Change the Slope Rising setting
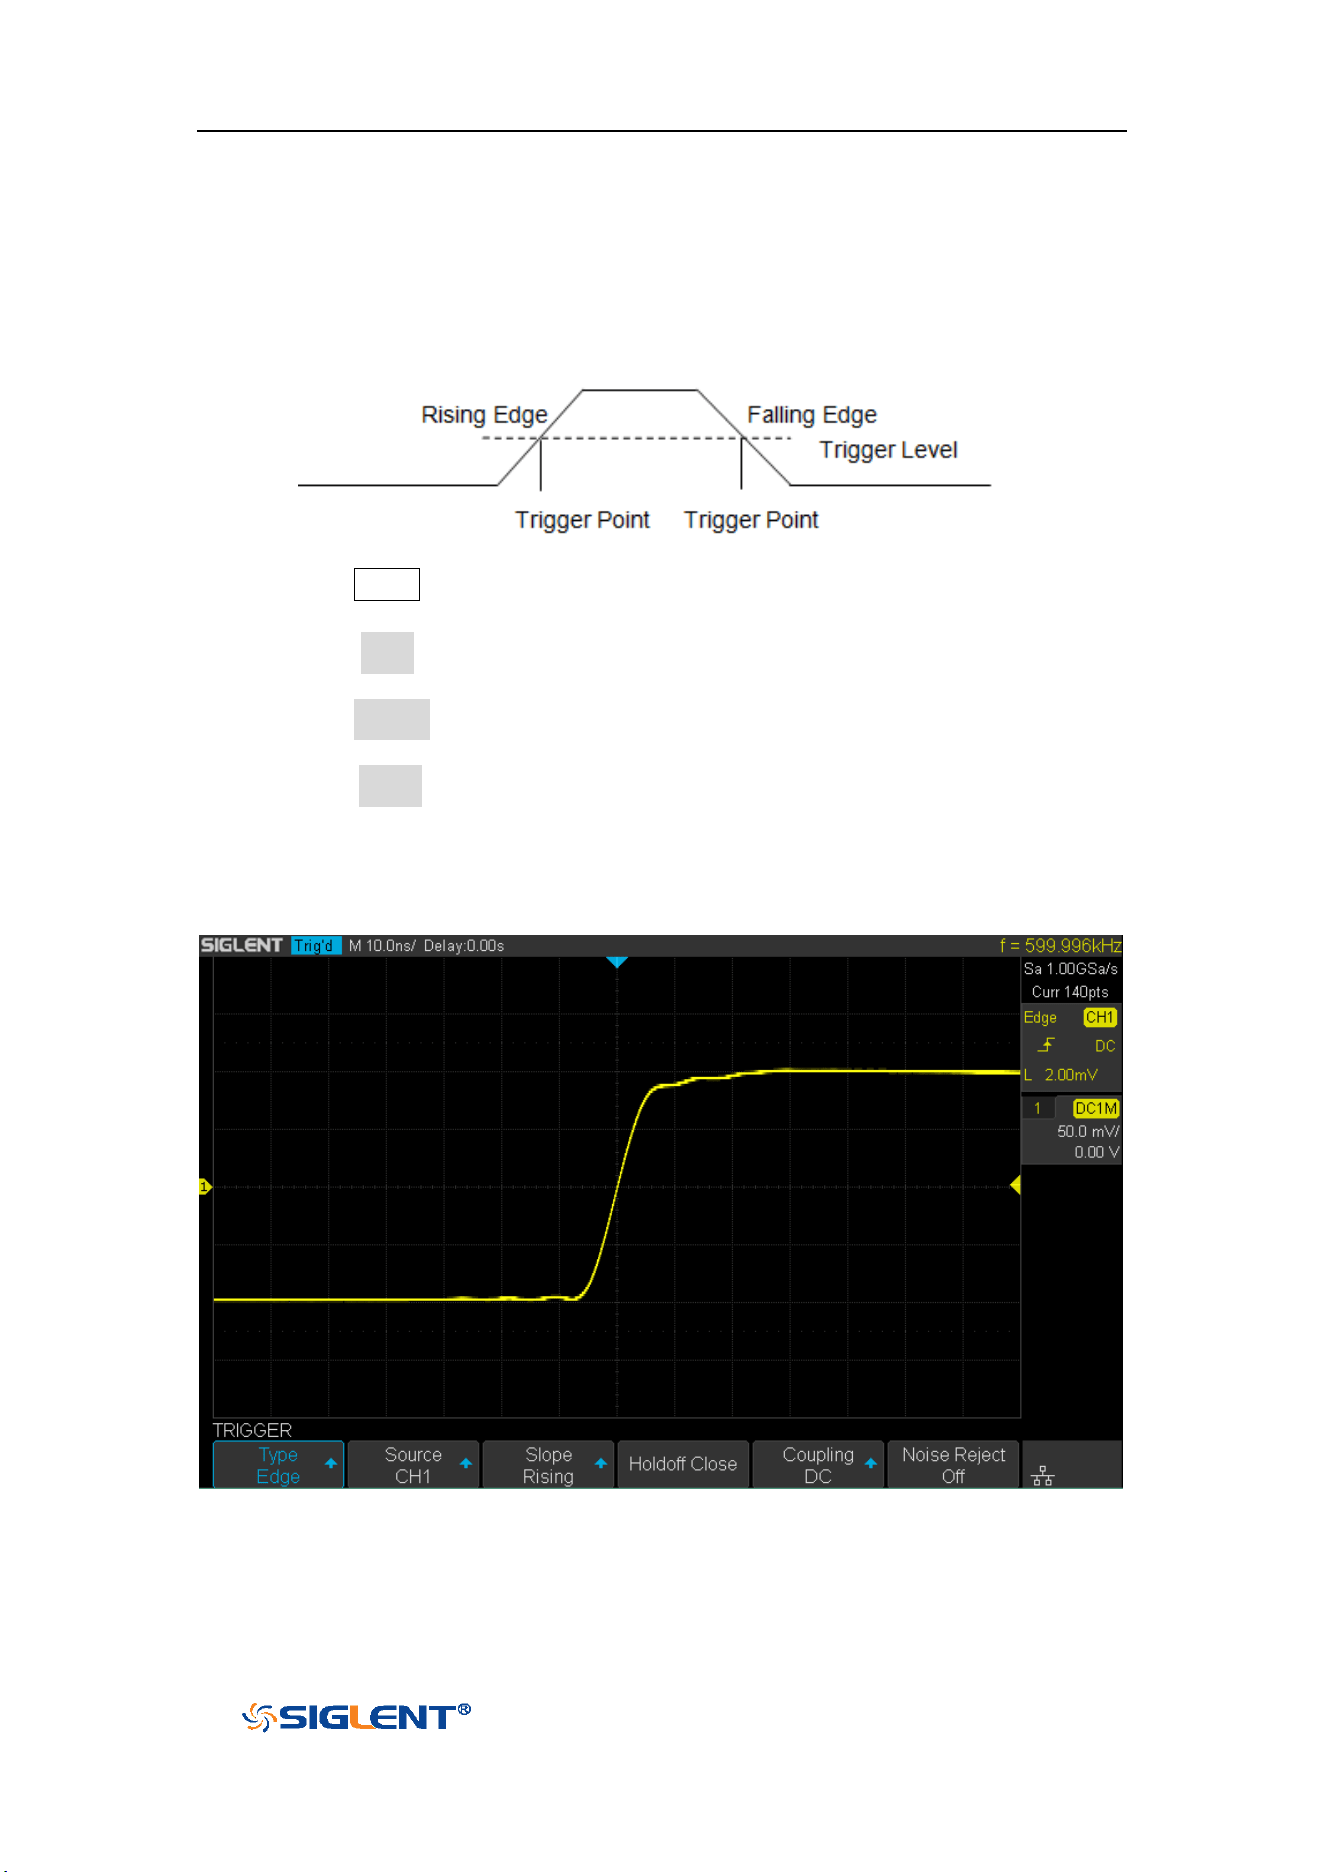 click(x=548, y=1465)
